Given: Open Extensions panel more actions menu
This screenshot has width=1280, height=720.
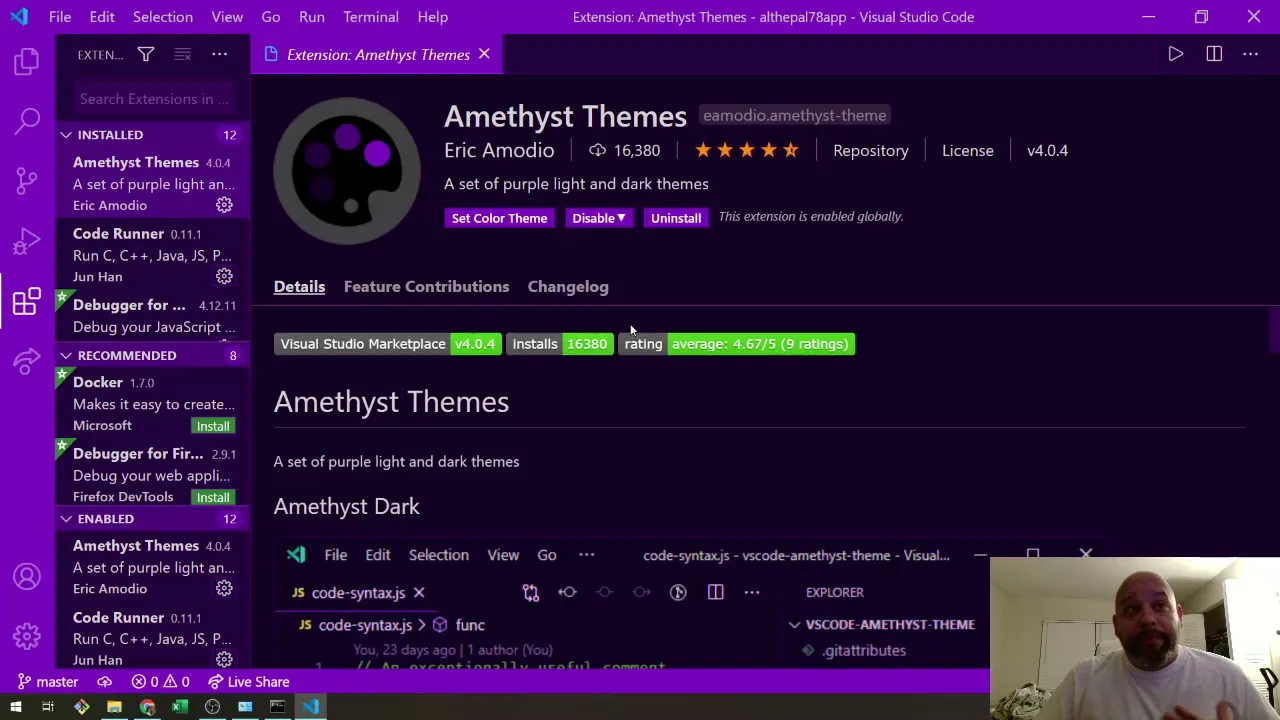Looking at the screenshot, I should pos(219,55).
